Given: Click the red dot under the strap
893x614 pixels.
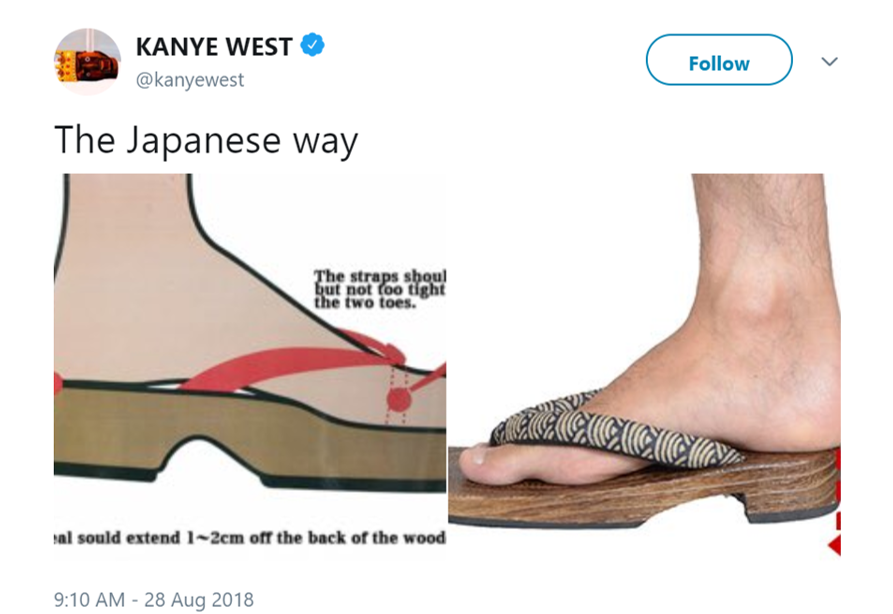Looking at the screenshot, I should (x=399, y=399).
